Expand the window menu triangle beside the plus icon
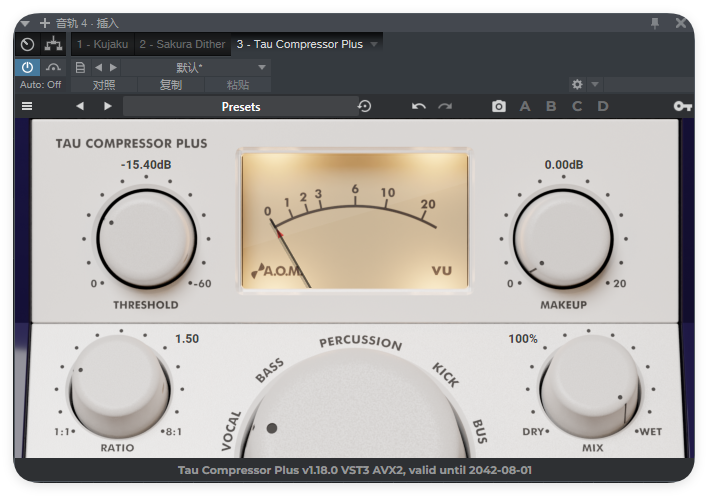 point(25,23)
